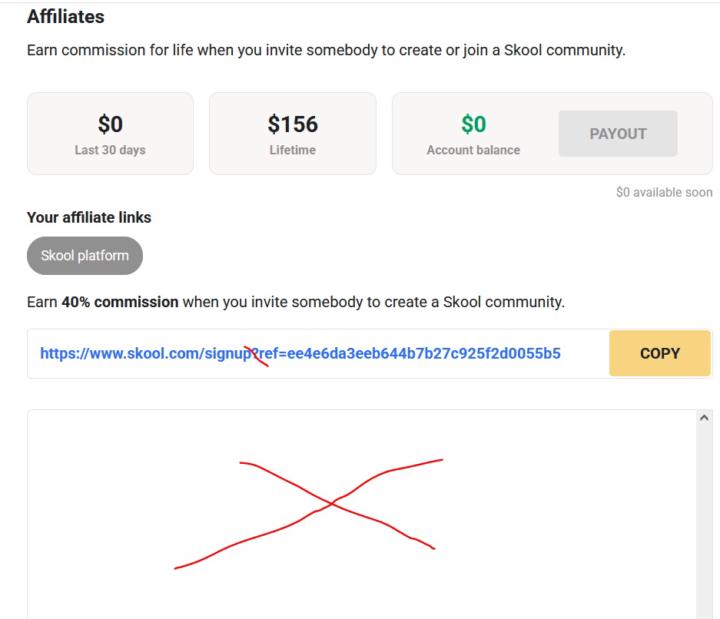Image resolution: width=720 pixels, height=619 pixels.
Task: Click the scrollbar up arrow
Action: [704, 416]
